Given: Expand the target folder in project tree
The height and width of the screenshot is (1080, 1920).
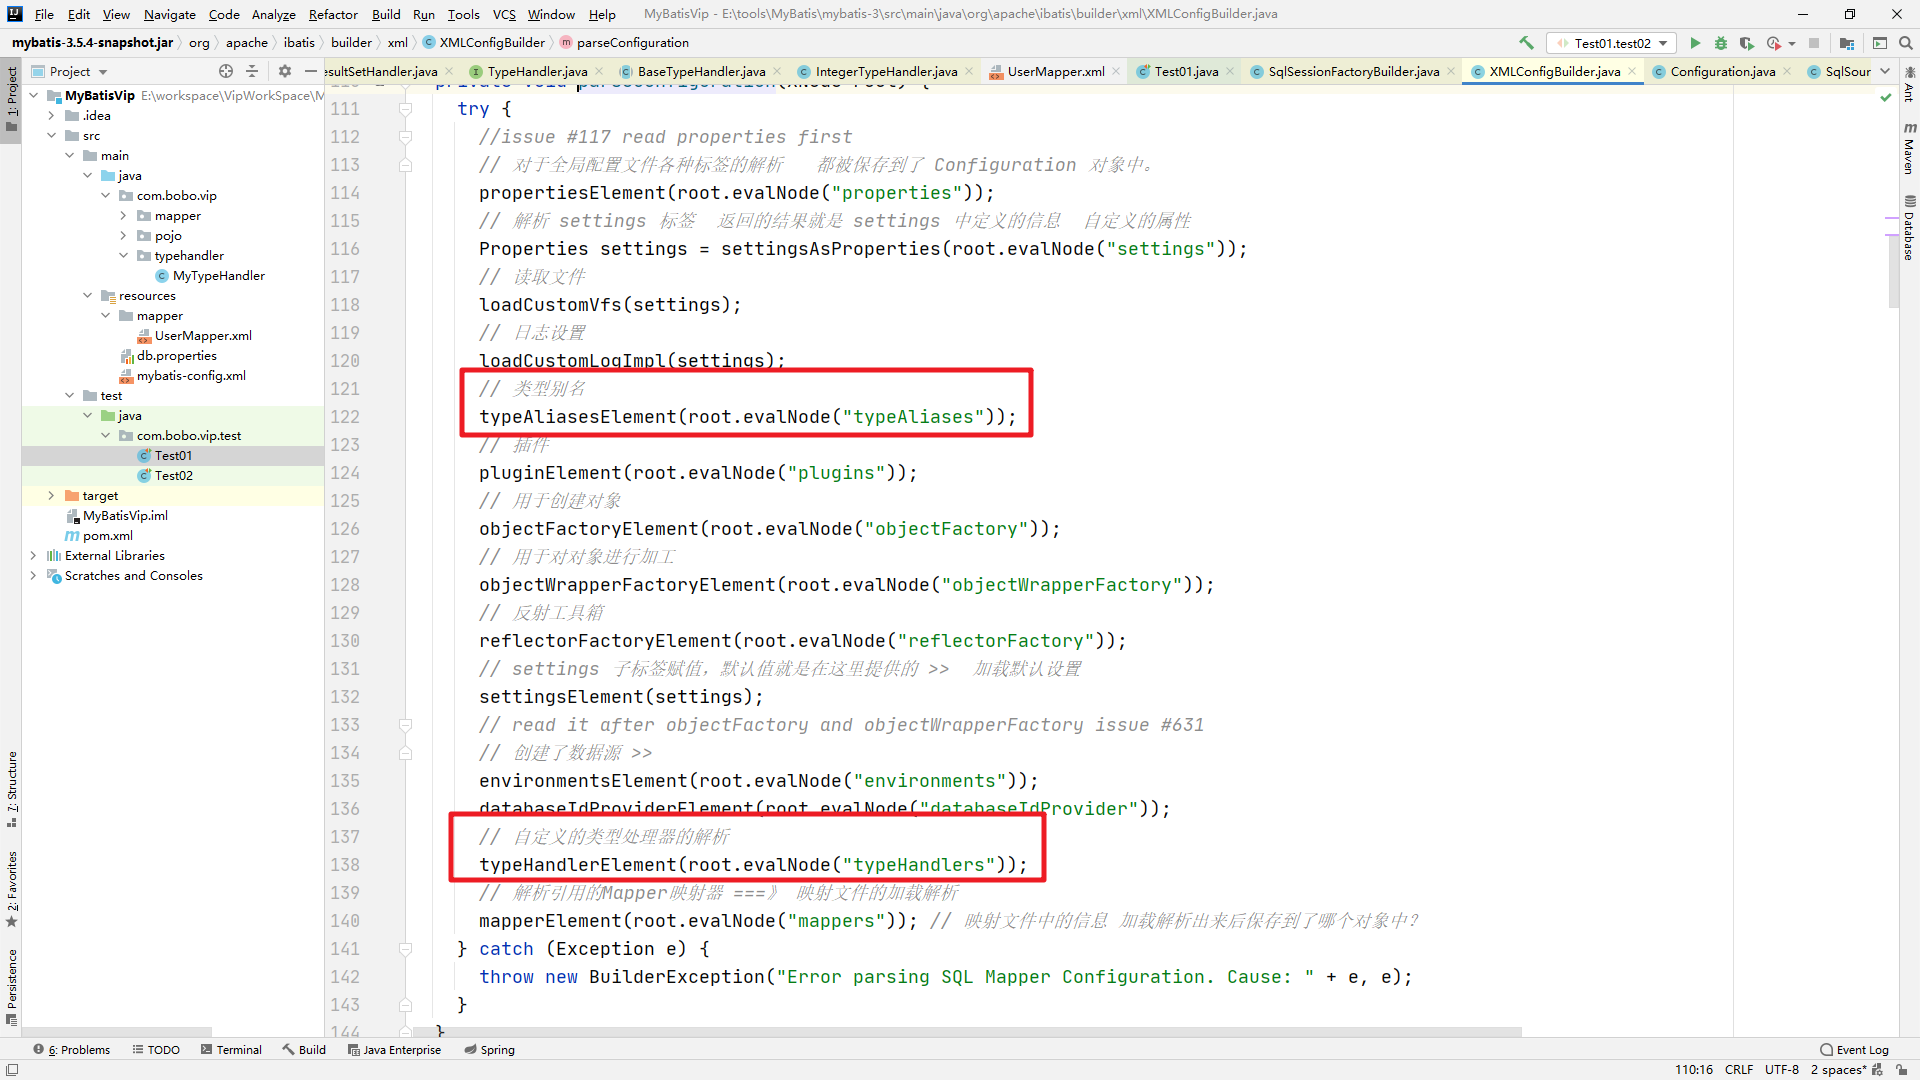Looking at the screenshot, I should point(51,495).
